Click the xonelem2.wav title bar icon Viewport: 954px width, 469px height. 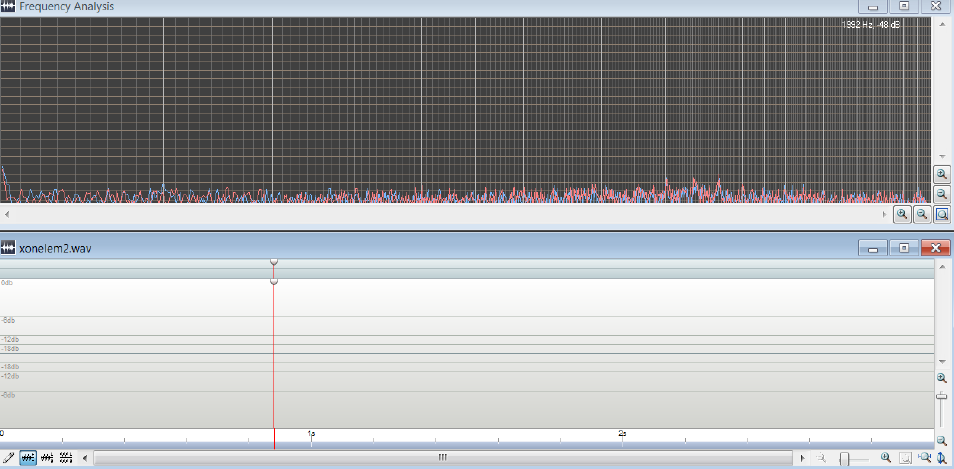8,248
